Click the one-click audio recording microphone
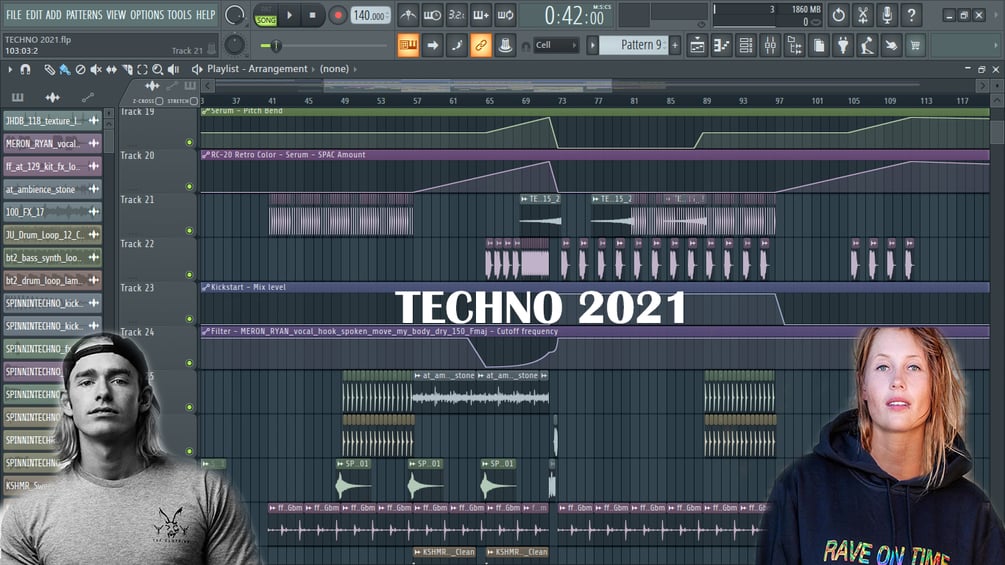Image resolution: width=1005 pixels, height=565 pixels. (887, 15)
